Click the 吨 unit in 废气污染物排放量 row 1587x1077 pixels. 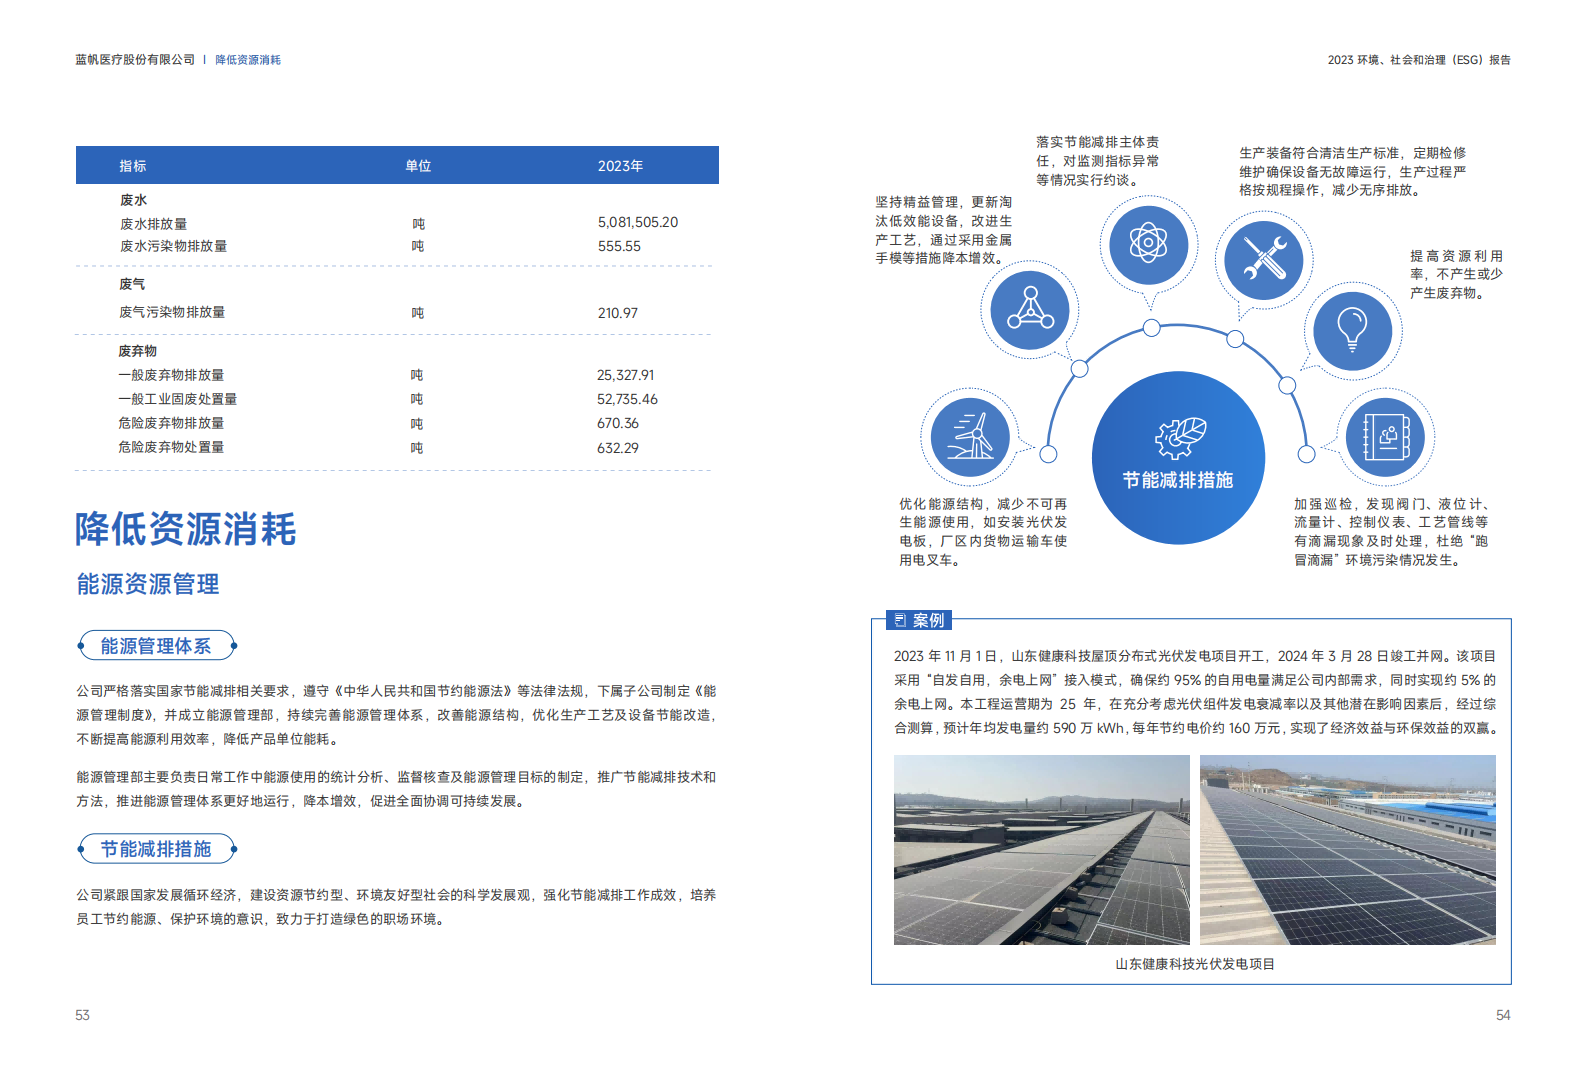[418, 313]
